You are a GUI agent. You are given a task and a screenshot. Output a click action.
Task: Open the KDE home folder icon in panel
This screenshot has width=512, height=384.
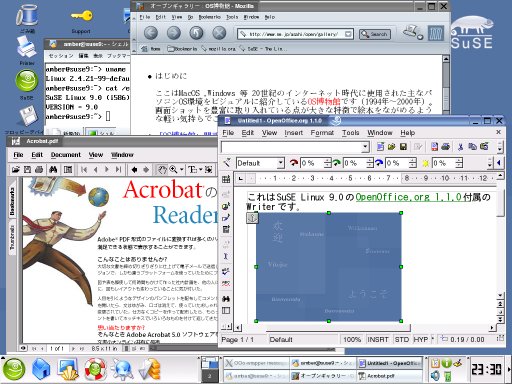tap(41, 369)
